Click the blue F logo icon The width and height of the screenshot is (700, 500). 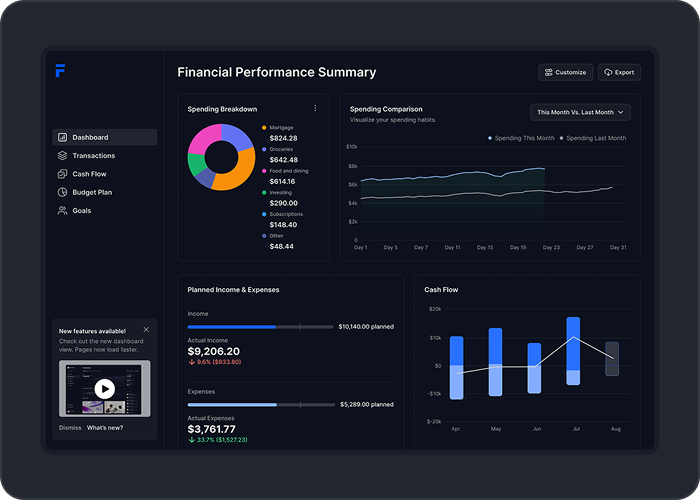tap(61, 71)
